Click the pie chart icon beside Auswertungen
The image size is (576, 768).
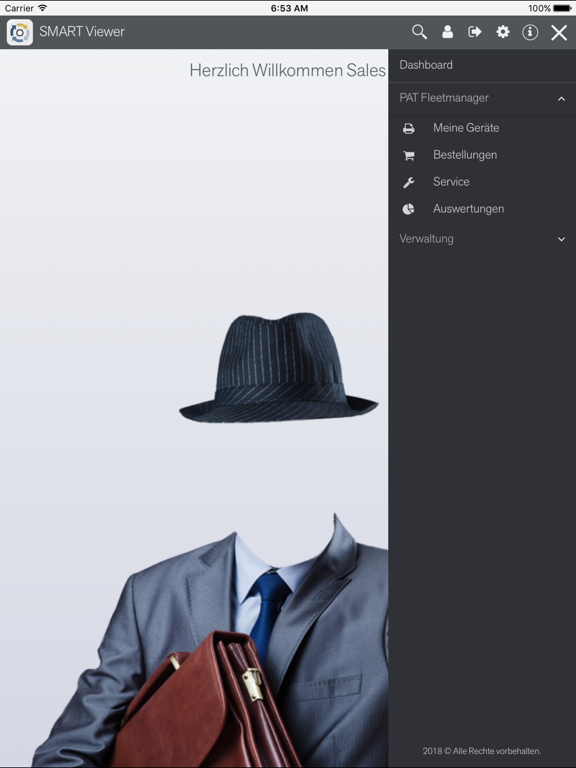pyautogui.click(x=408, y=210)
